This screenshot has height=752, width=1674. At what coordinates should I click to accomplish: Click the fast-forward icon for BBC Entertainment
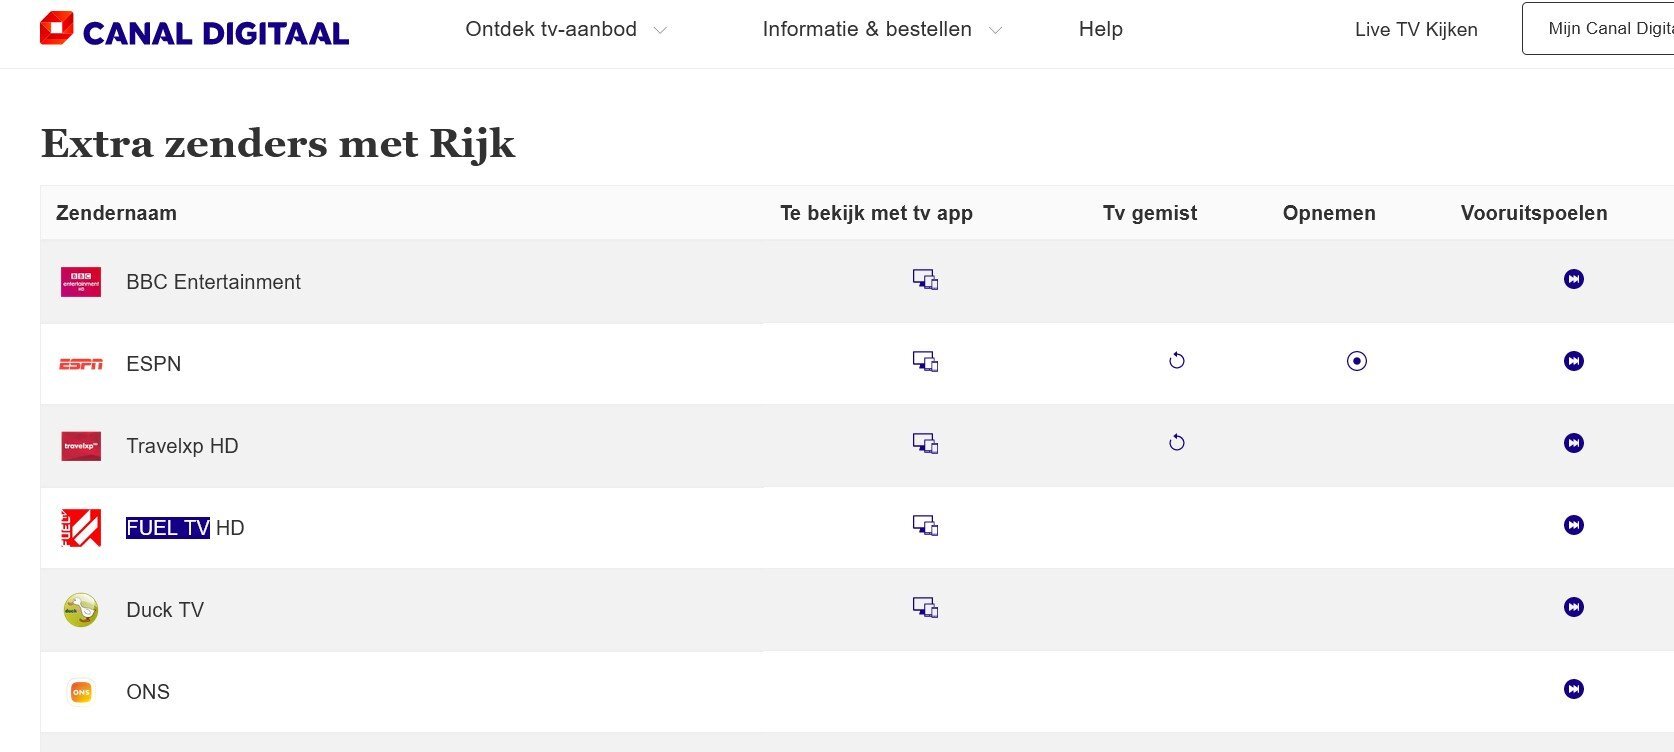click(x=1573, y=279)
